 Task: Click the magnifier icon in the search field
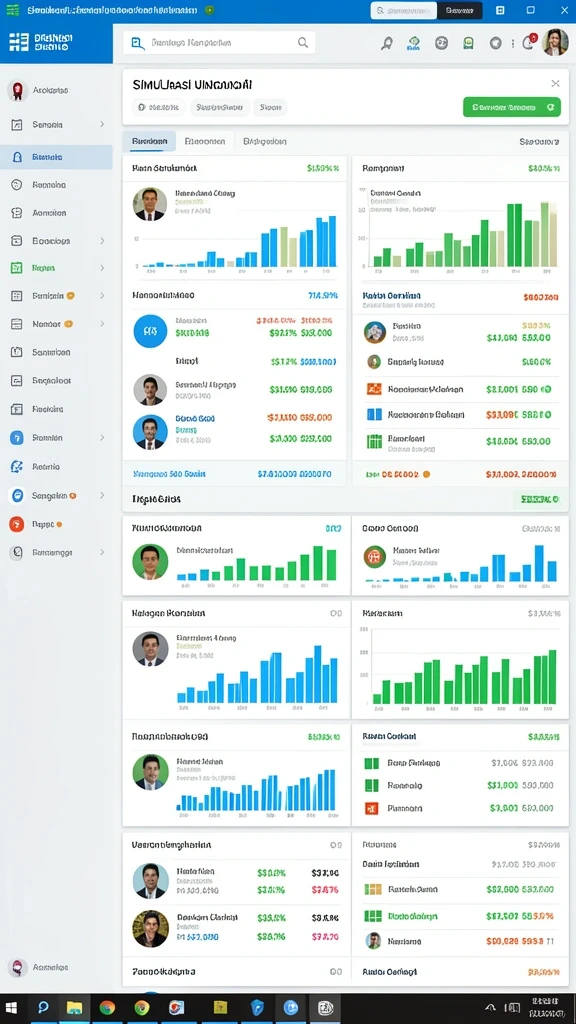click(303, 43)
